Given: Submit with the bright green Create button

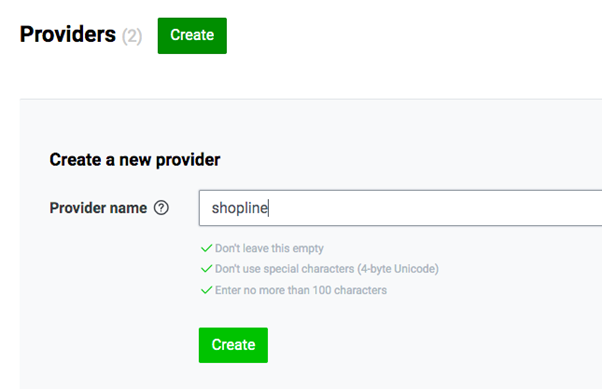Looking at the screenshot, I should [233, 345].
